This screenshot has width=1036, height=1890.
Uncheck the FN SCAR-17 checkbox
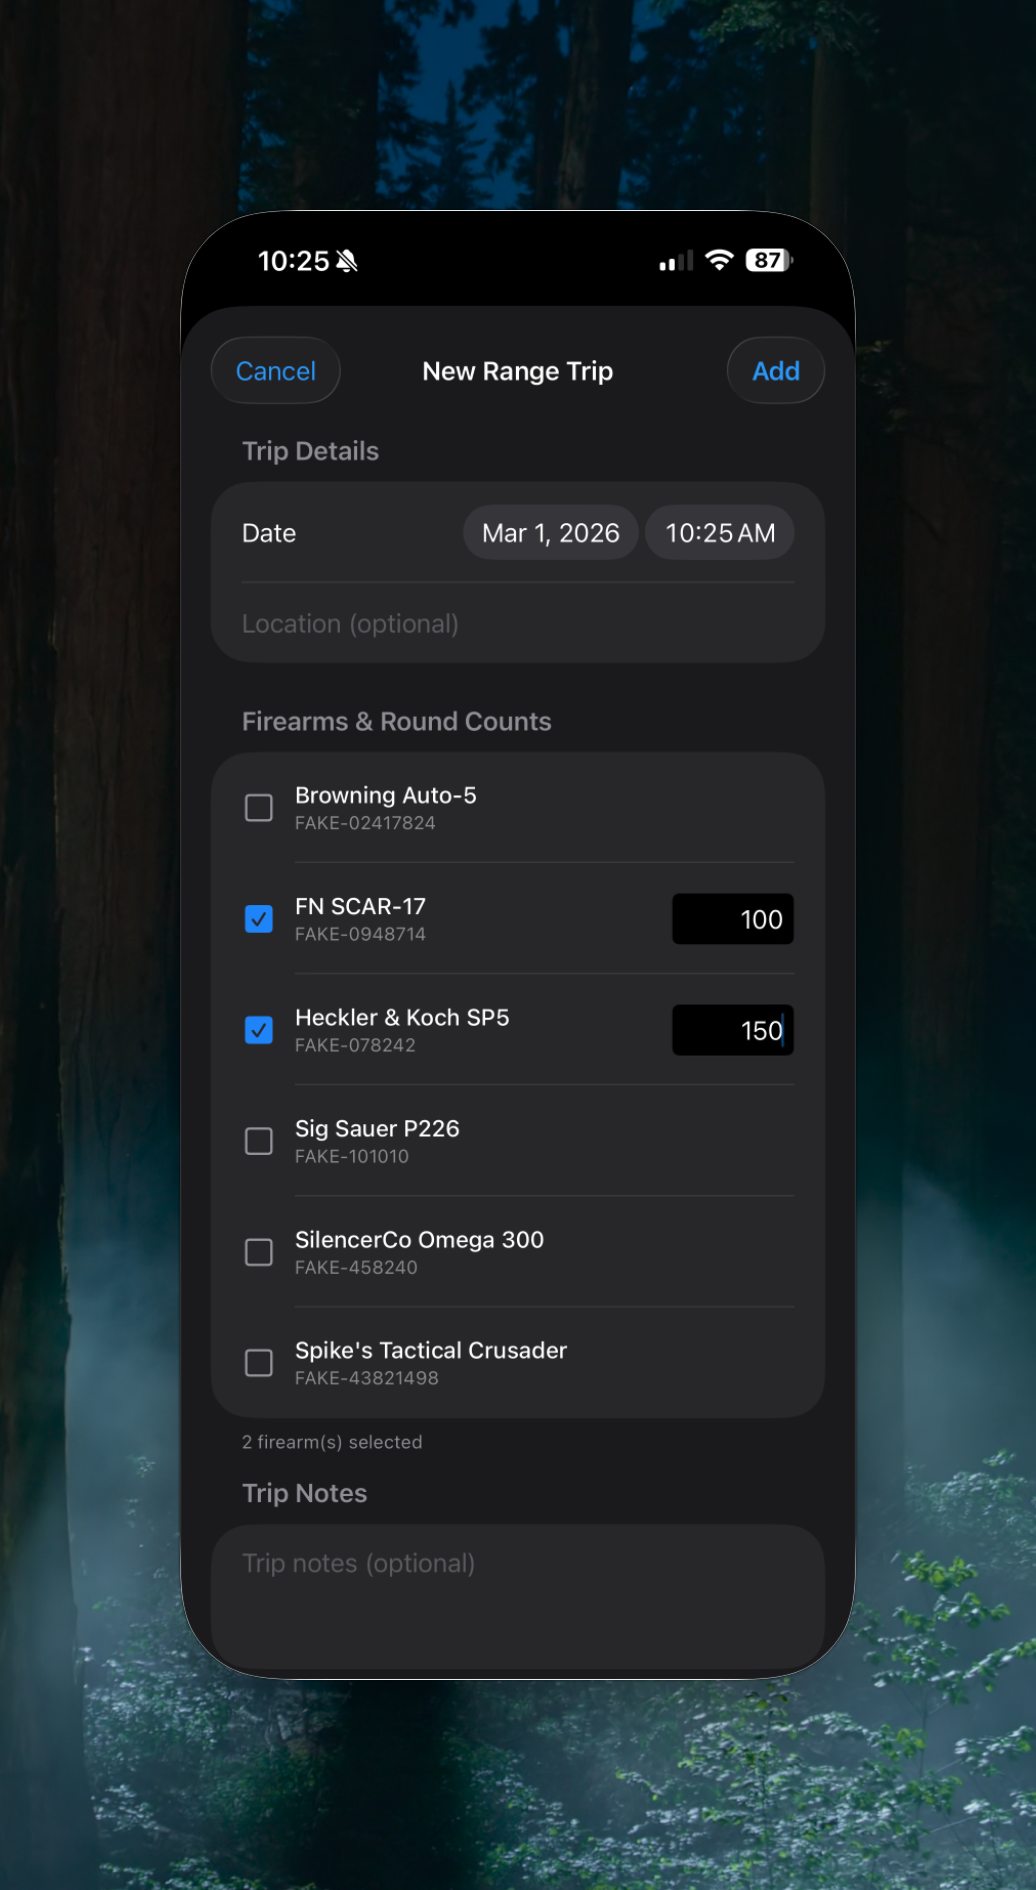click(259, 919)
